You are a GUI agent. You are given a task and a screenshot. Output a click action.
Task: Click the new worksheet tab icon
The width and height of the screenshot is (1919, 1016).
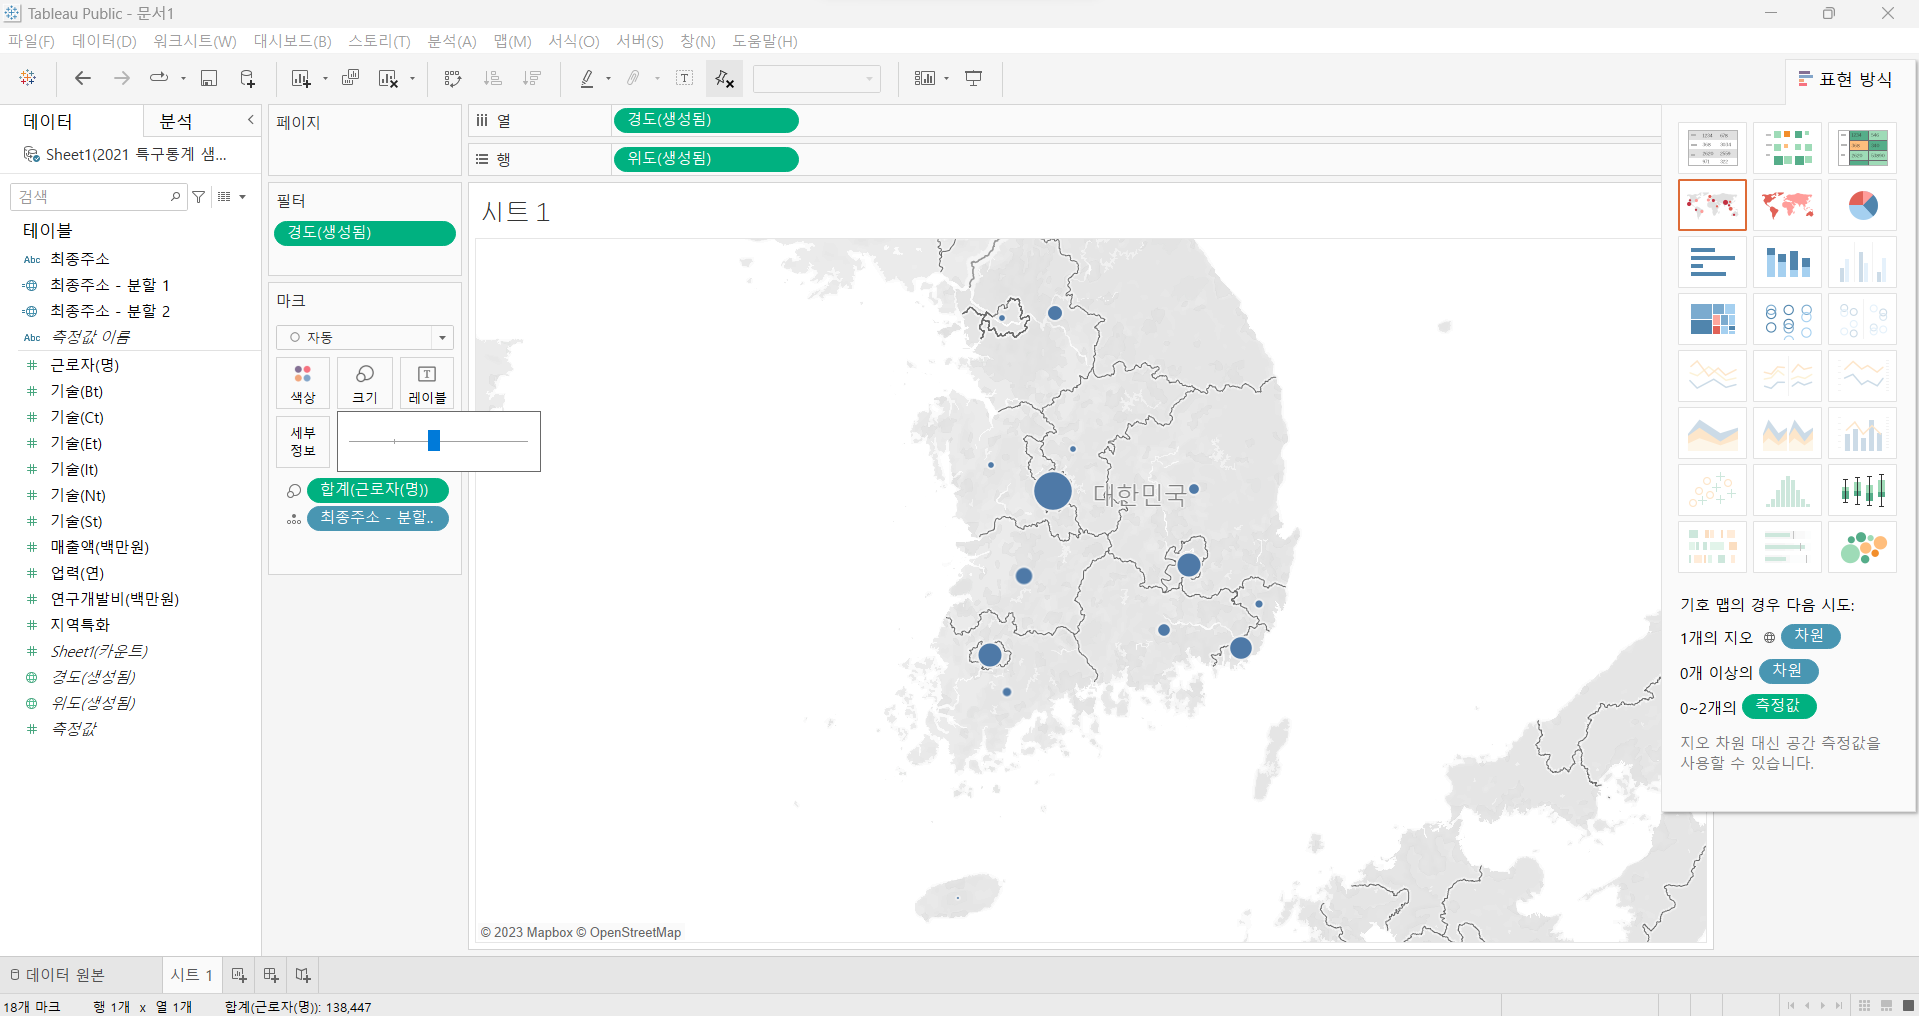pyautogui.click(x=239, y=974)
